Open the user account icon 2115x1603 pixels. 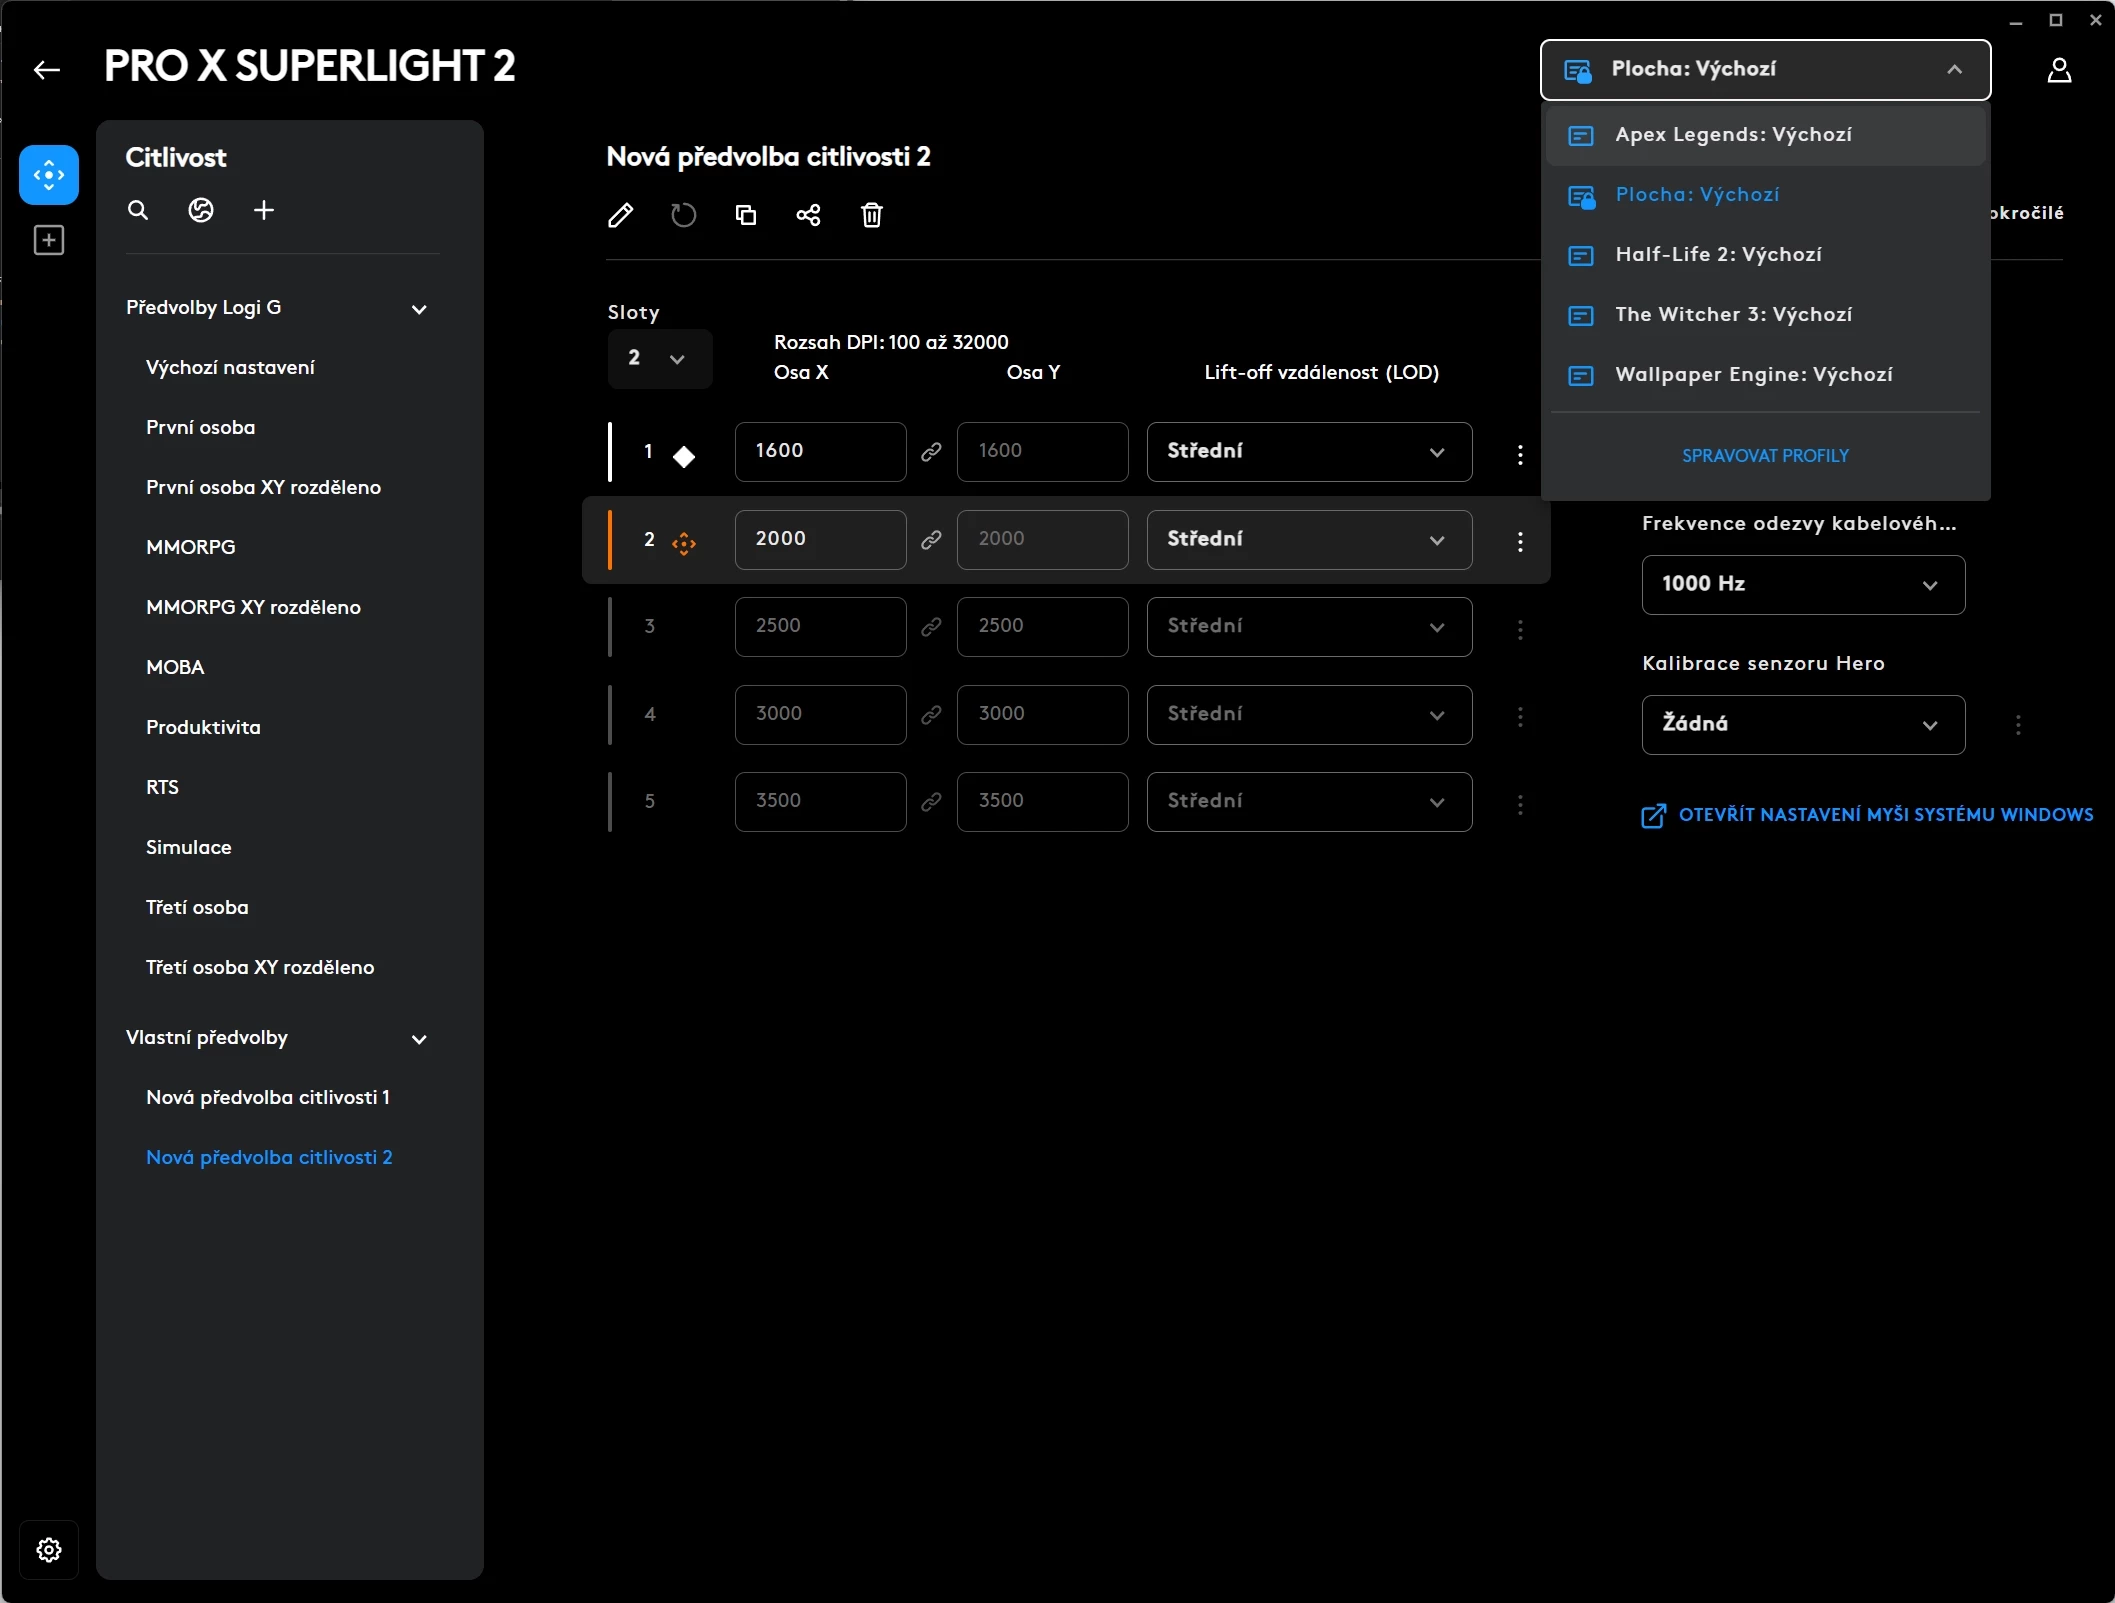click(x=2059, y=70)
